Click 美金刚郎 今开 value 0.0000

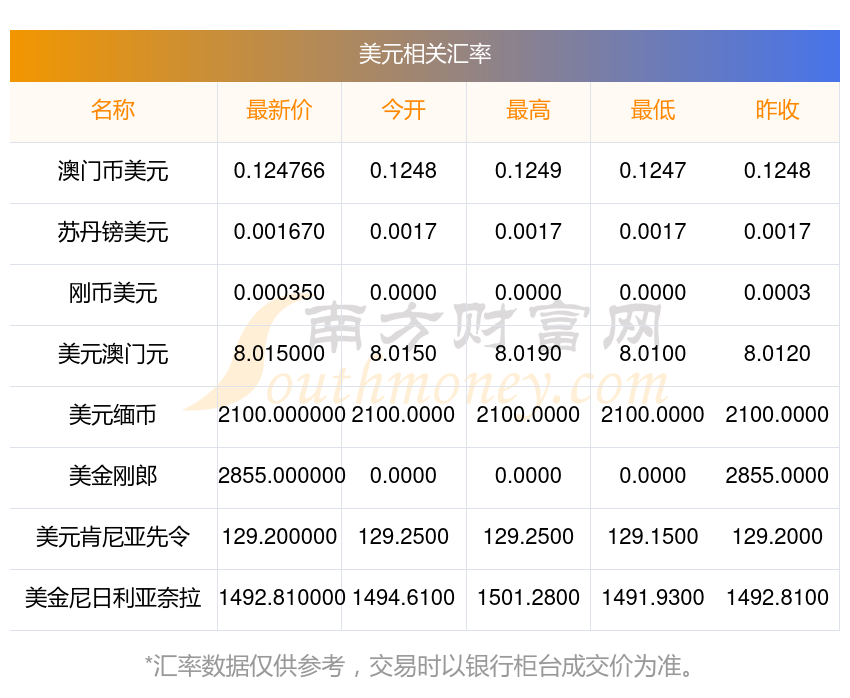[403, 476]
